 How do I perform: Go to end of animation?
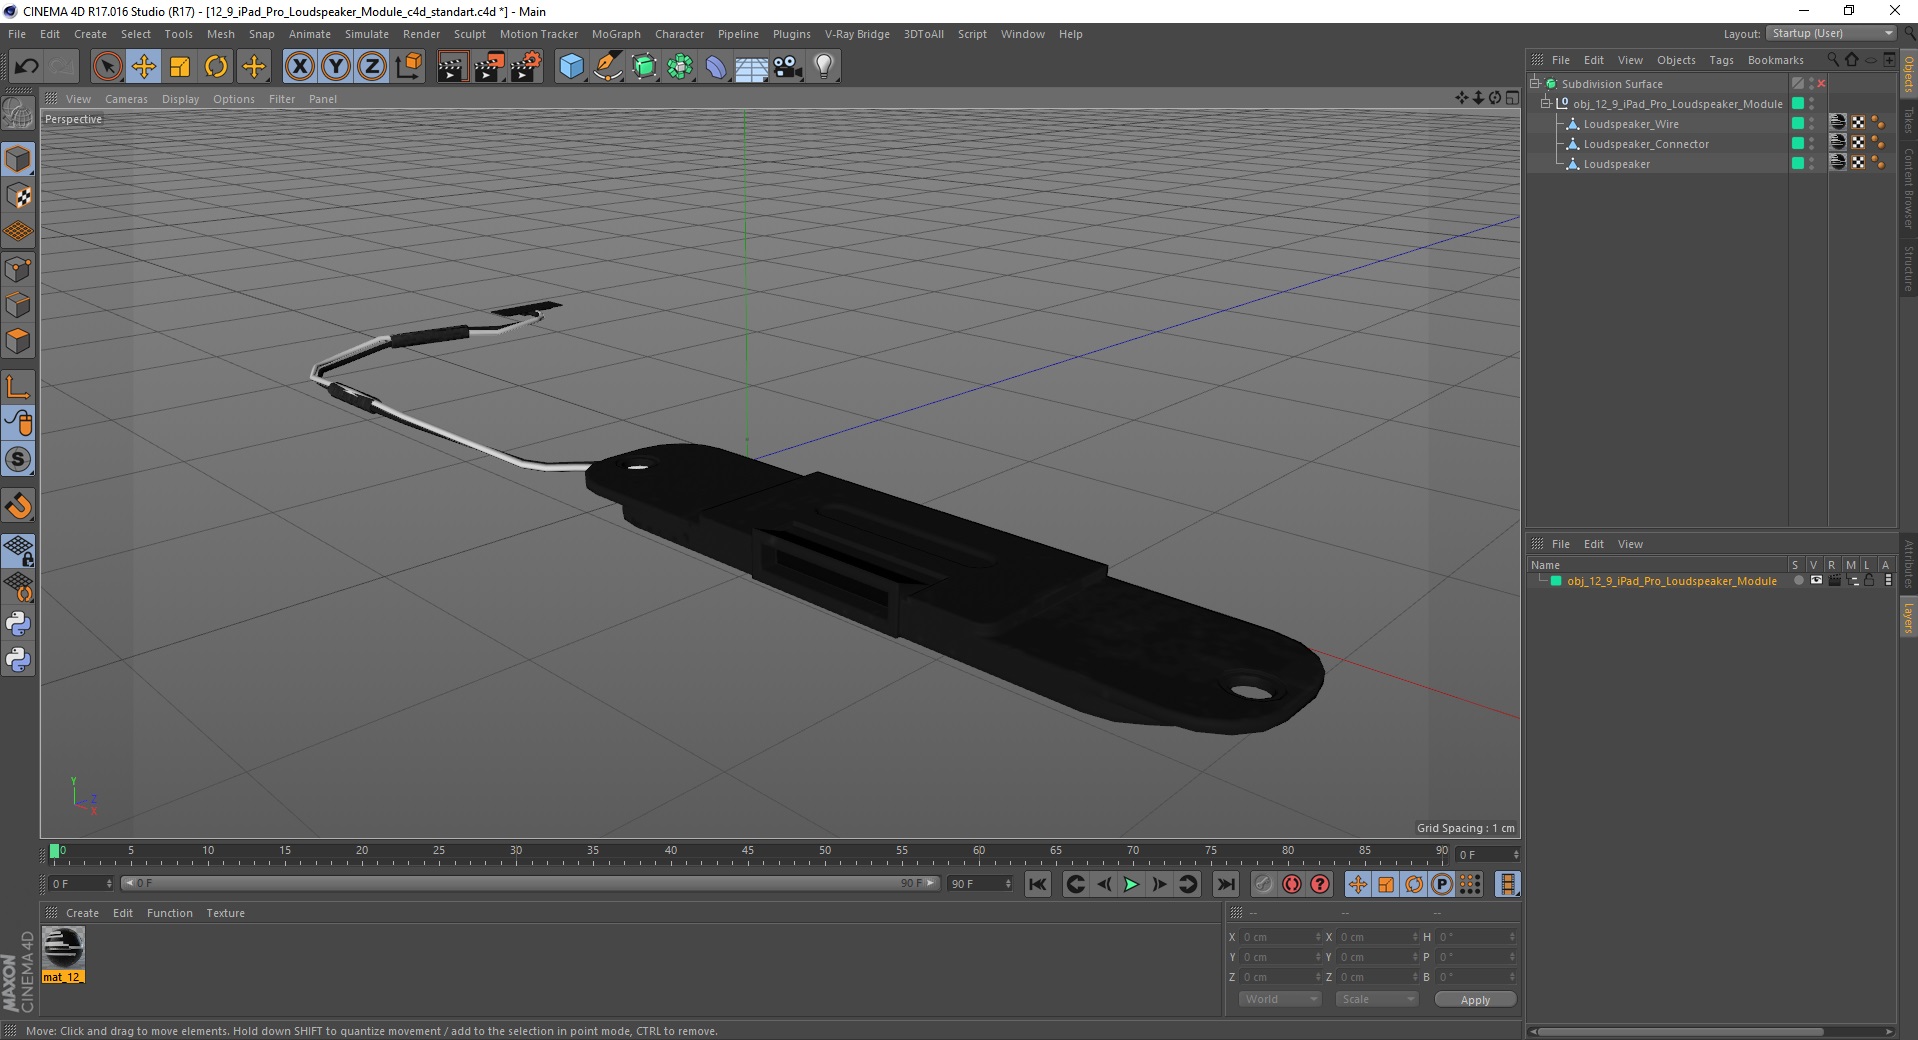click(x=1225, y=884)
